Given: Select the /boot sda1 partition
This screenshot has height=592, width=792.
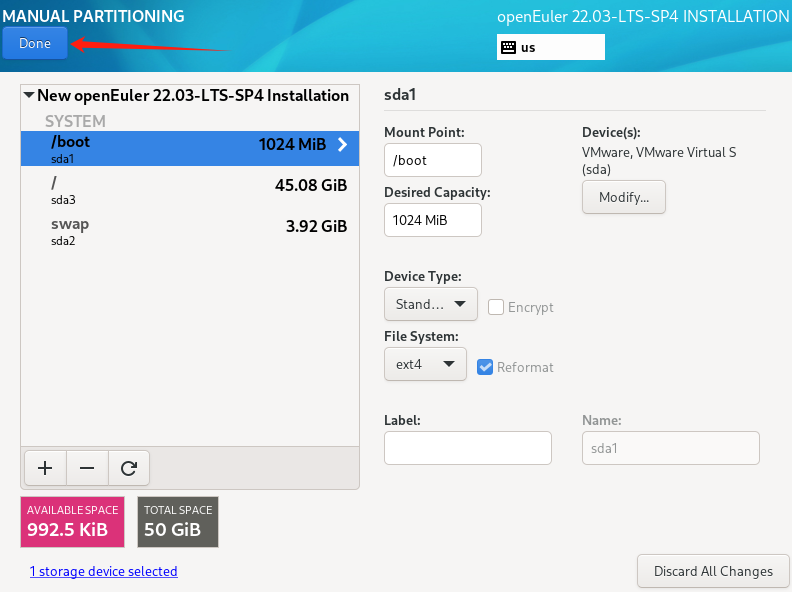Looking at the screenshot, I should tap(190, 149).
